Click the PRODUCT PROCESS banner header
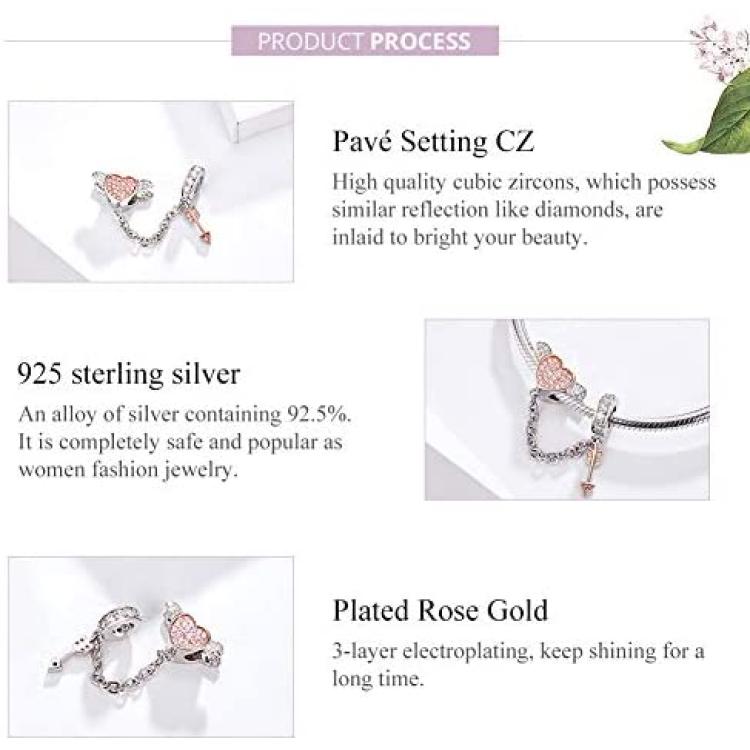 point(365,41)
